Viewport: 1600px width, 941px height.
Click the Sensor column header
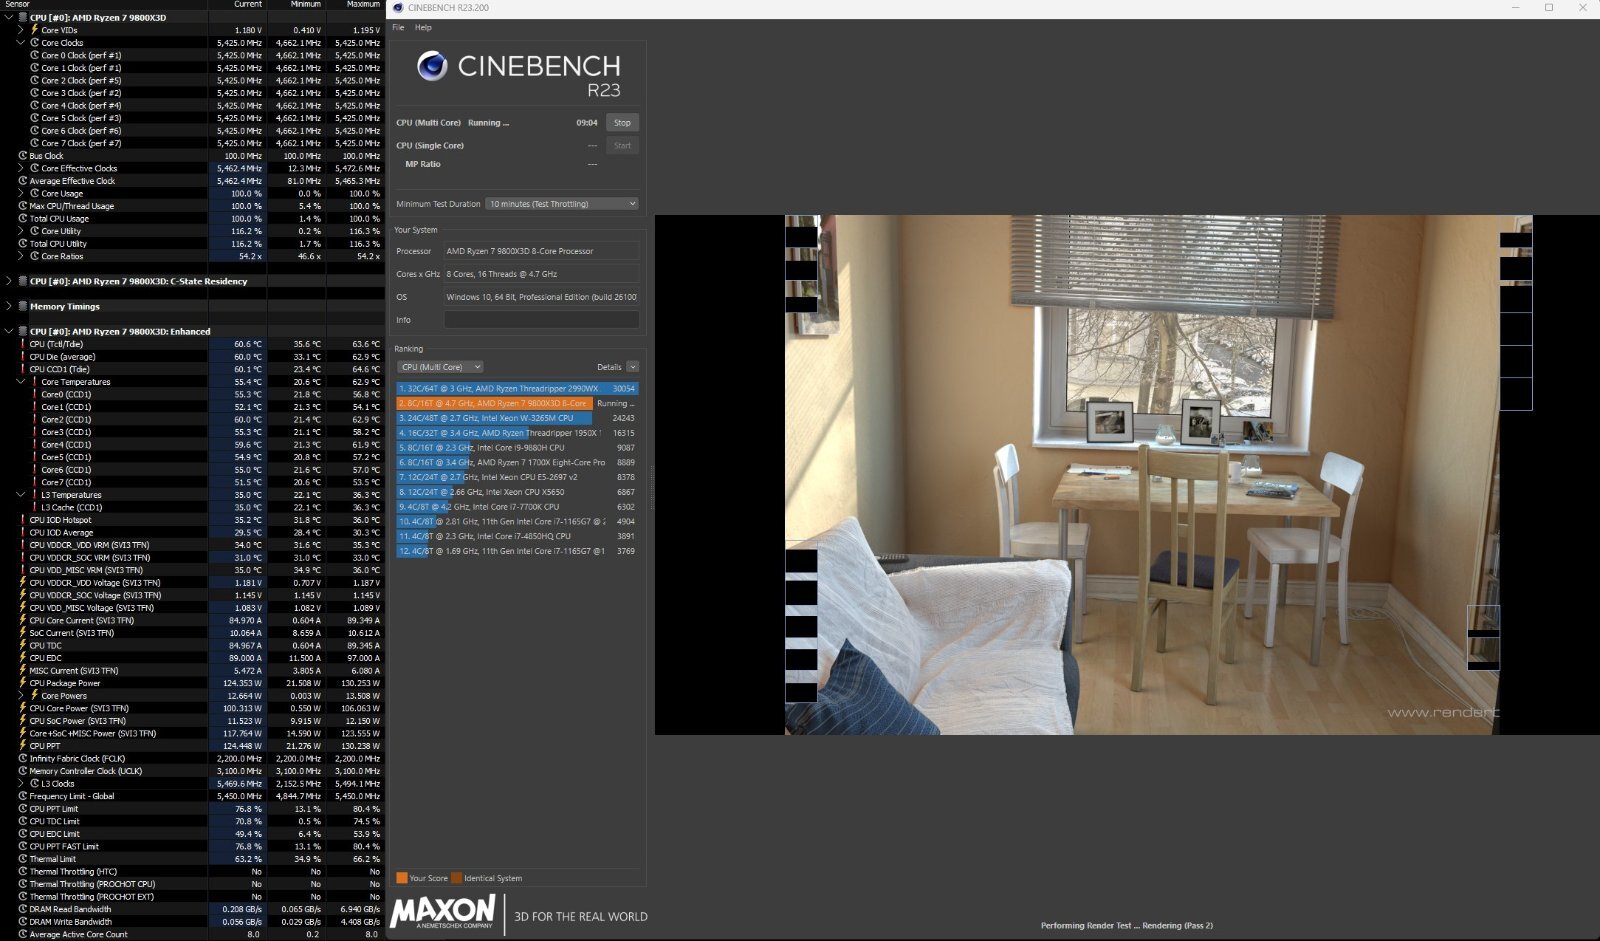[103, 5]
